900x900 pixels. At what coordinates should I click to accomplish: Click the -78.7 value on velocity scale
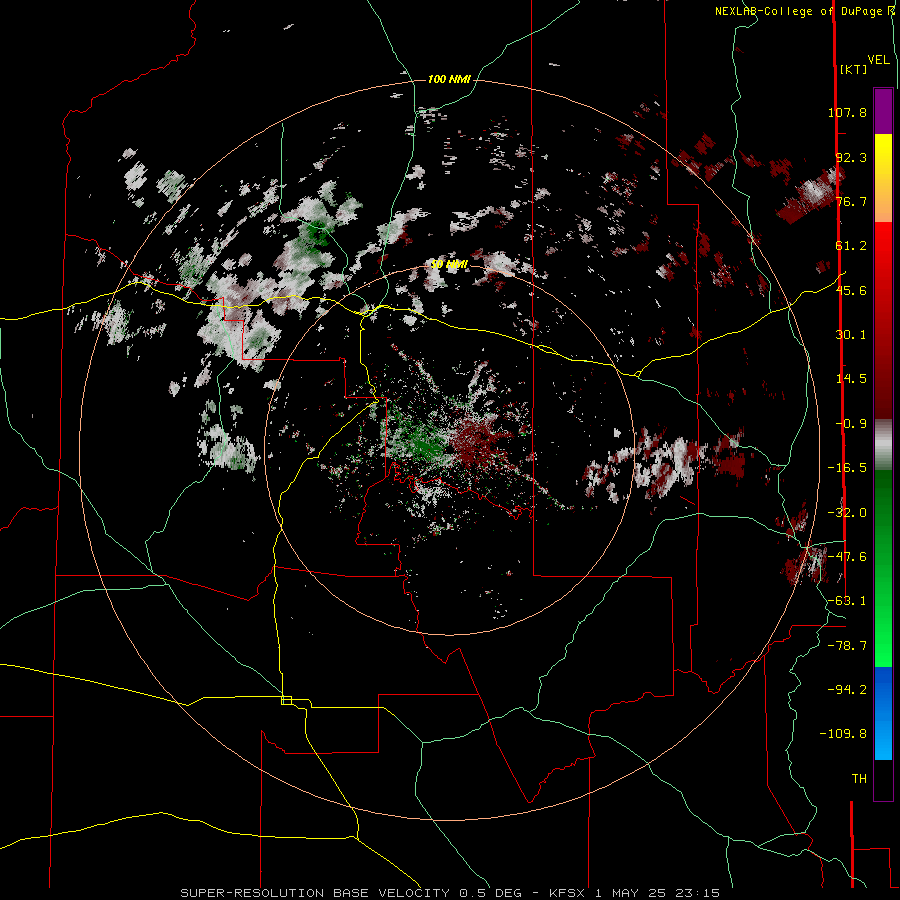pos(847,646)
